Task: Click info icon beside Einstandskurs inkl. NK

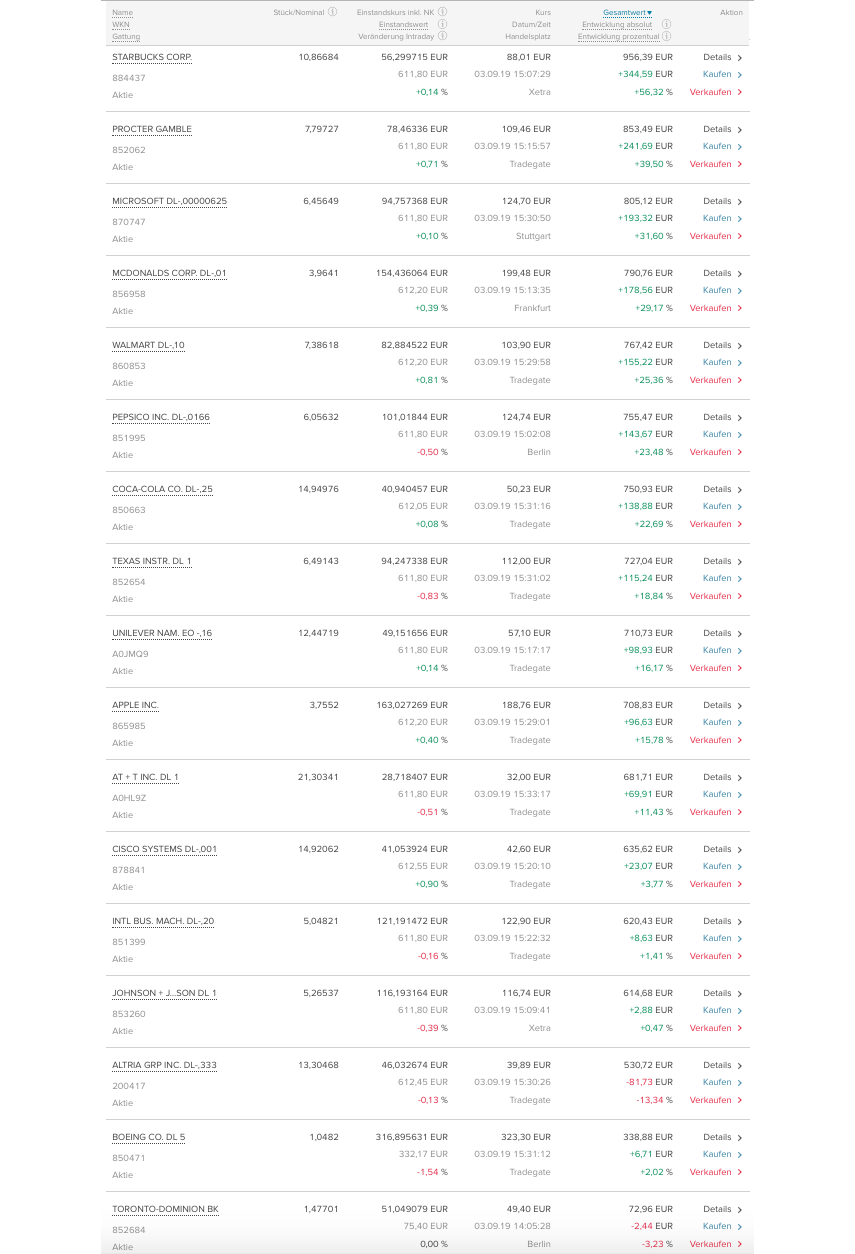Action: click(442, 12)
